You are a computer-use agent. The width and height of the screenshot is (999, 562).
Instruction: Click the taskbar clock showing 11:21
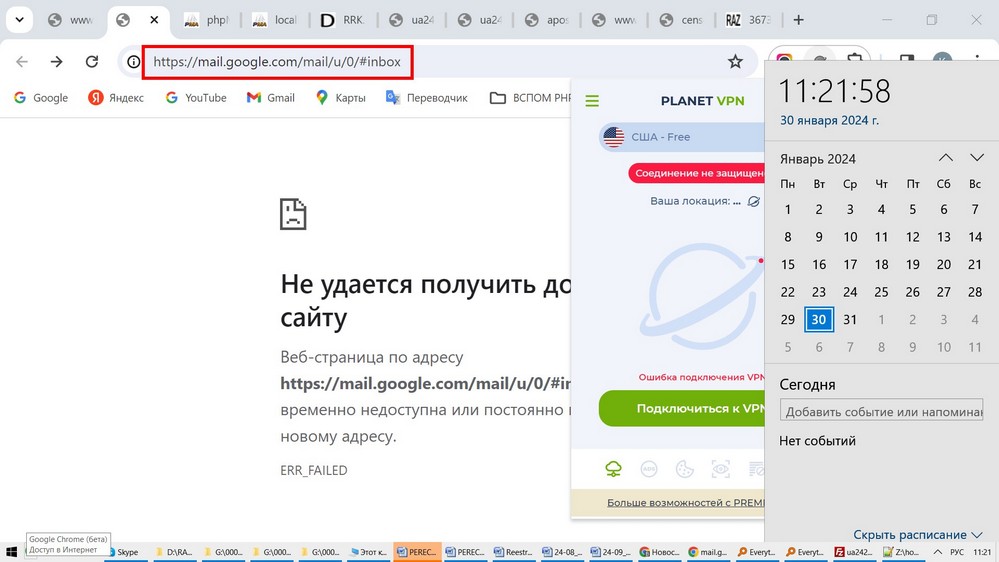pos(982,552)
